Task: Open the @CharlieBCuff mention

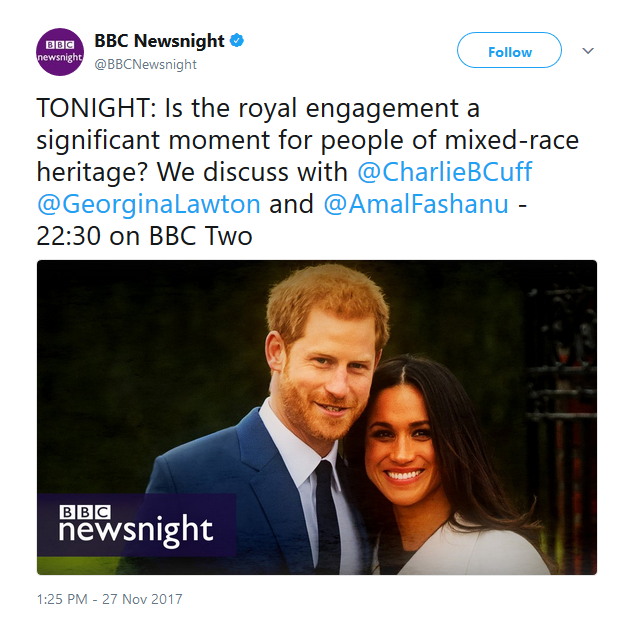Action: 445,172
